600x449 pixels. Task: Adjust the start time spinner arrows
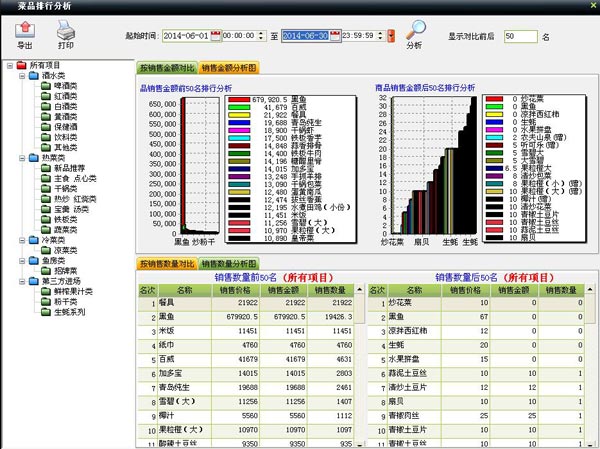tap(261, 36)
